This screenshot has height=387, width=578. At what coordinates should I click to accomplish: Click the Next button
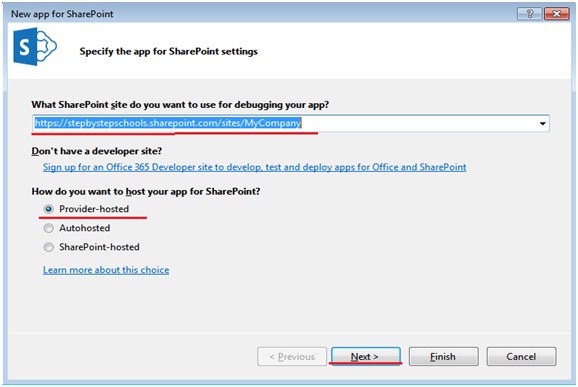(365, 356)
